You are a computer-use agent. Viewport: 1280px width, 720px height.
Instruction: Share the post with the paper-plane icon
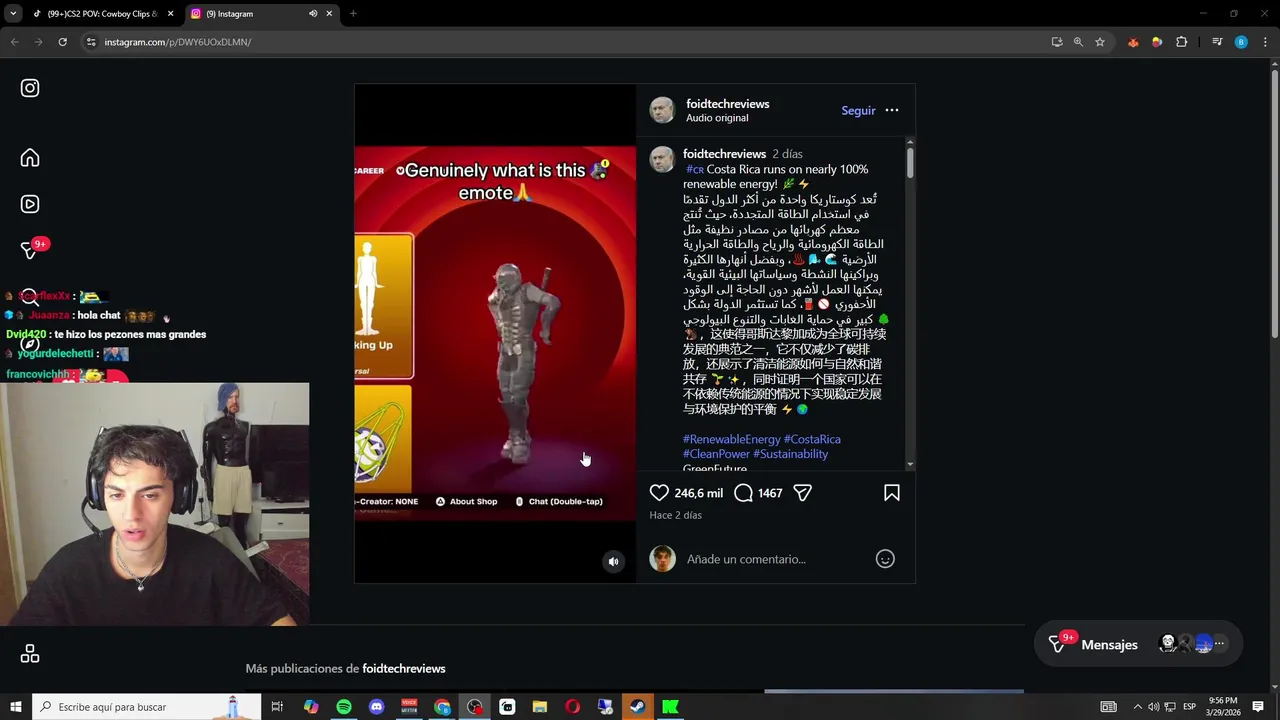802,493
